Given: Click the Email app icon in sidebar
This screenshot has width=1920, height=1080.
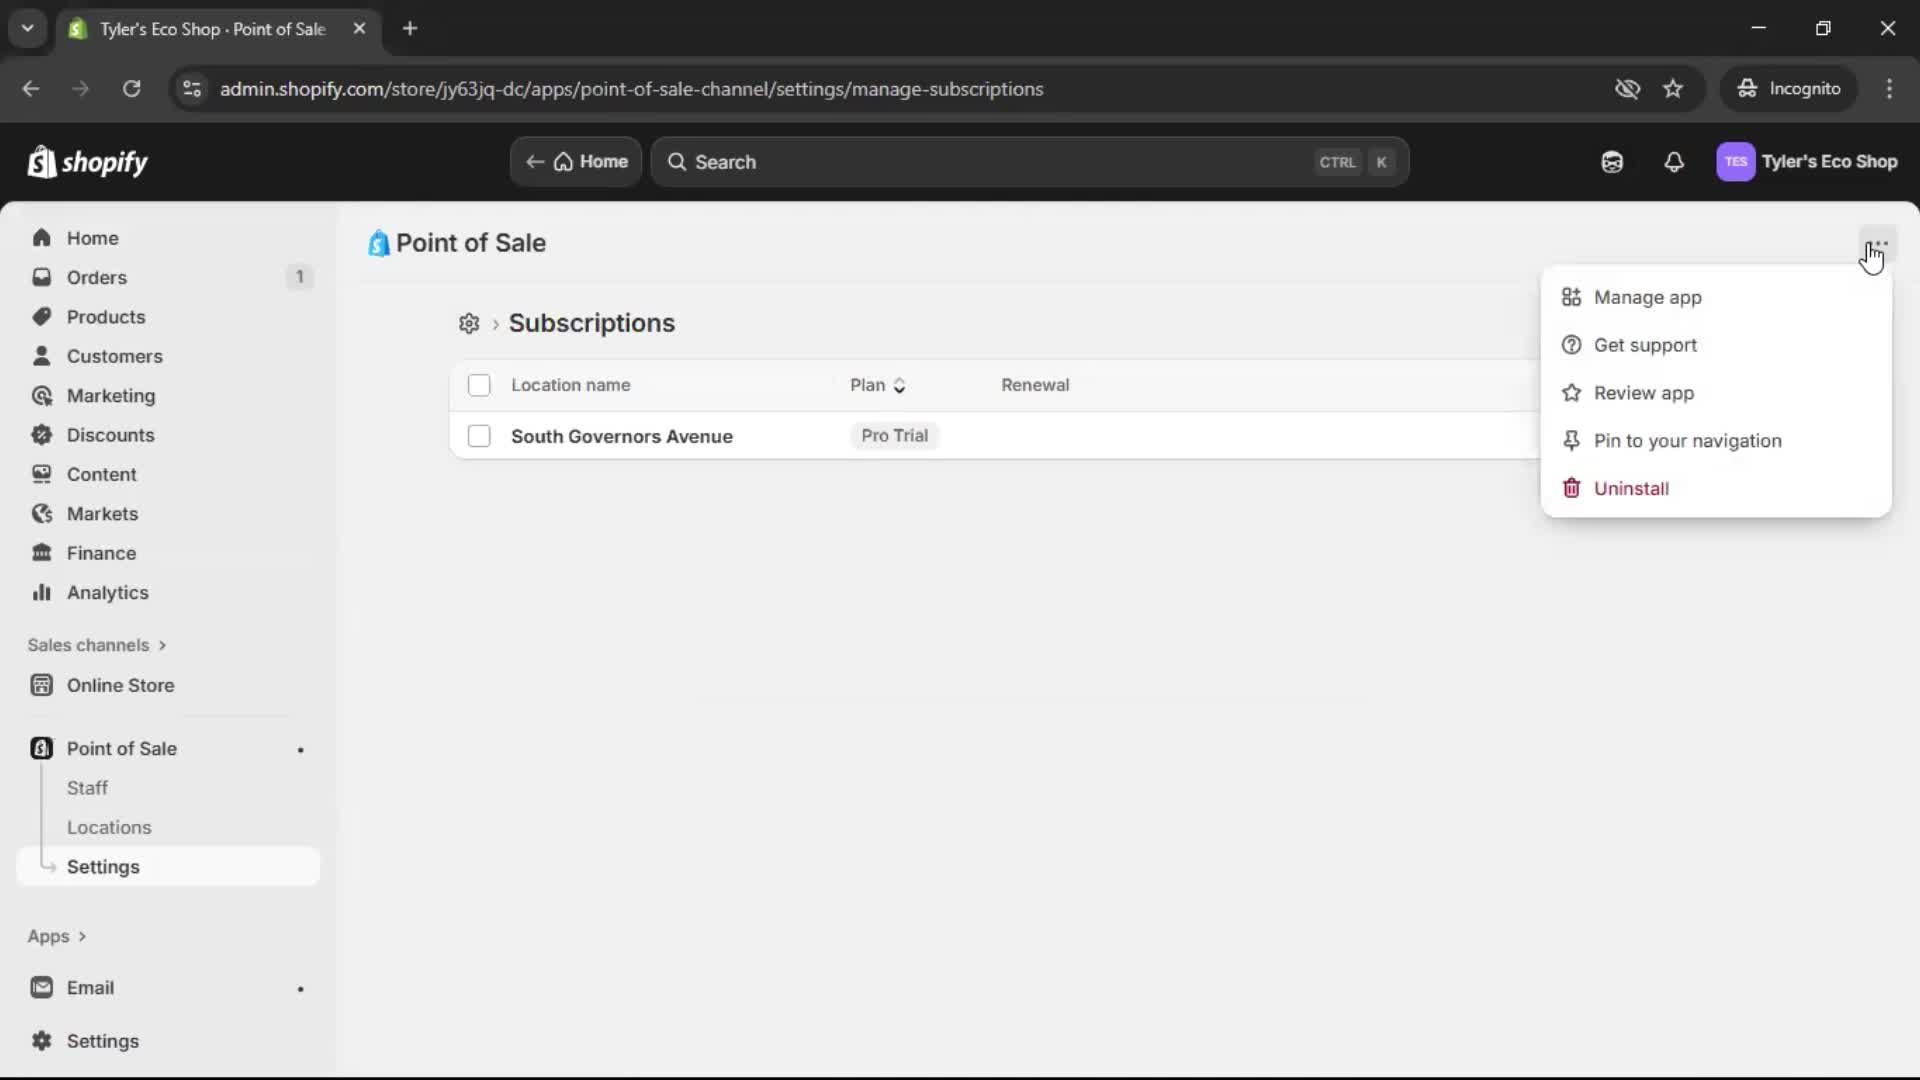Looking at the screenshot, I should [41, 988].
